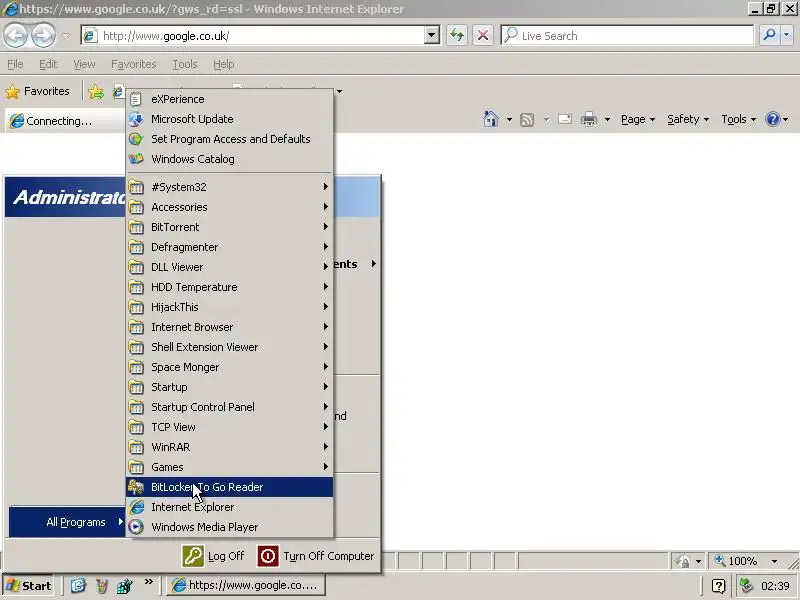Click the Add to Favorites Bar icon
The height and width of the screenshot is (600, 800).
(95, 92)
